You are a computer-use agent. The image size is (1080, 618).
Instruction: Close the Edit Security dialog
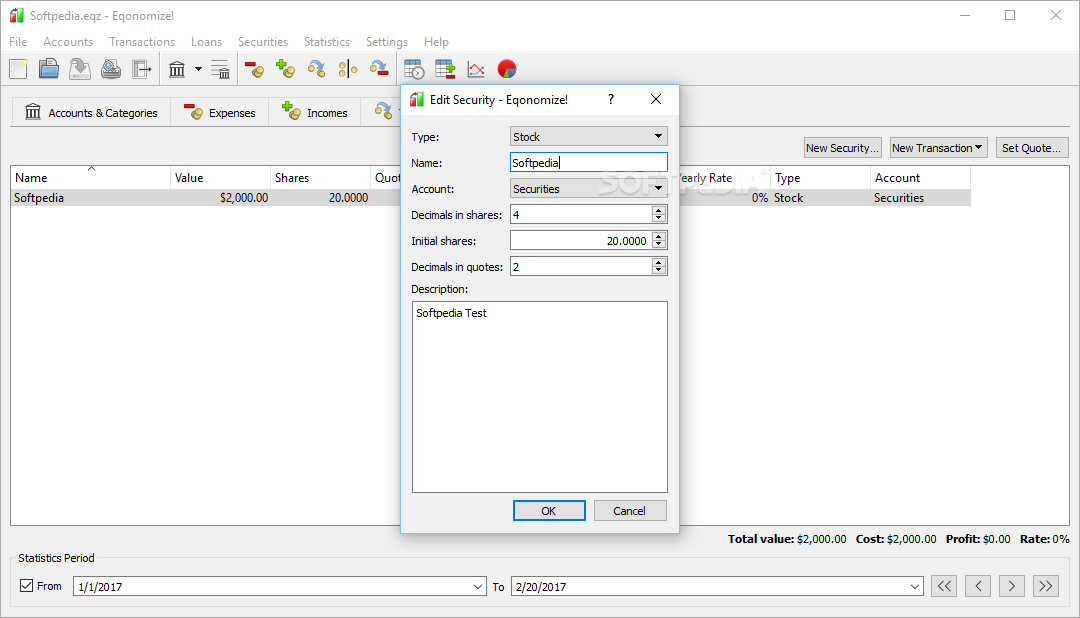(x=656, y=99)
